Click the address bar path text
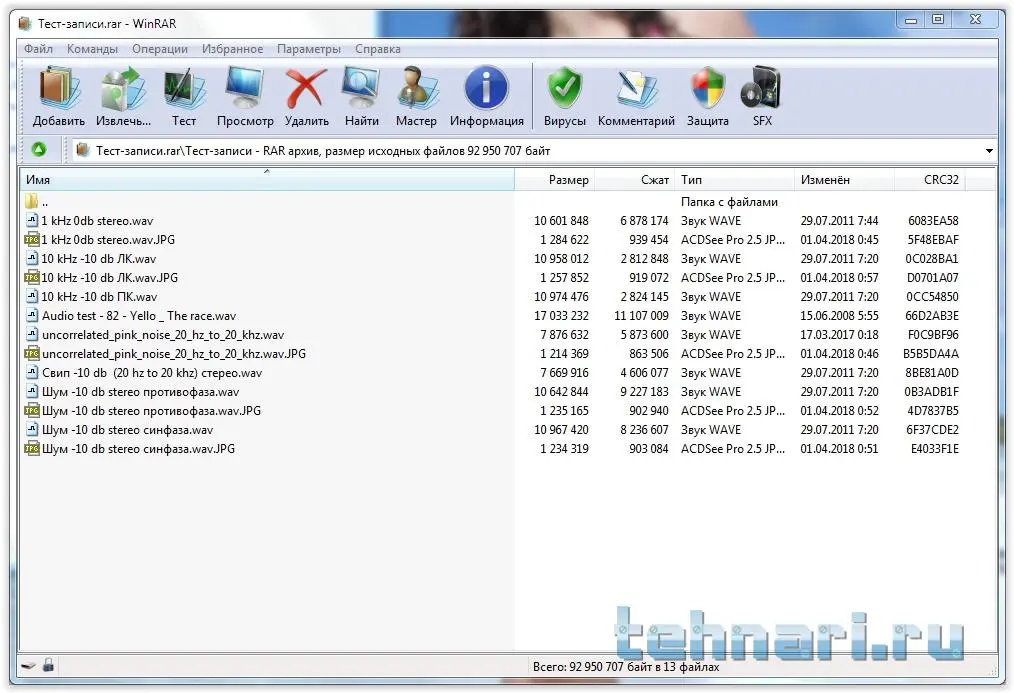The height and width of the screenshot is (693, 1014). tap(323, 151)
